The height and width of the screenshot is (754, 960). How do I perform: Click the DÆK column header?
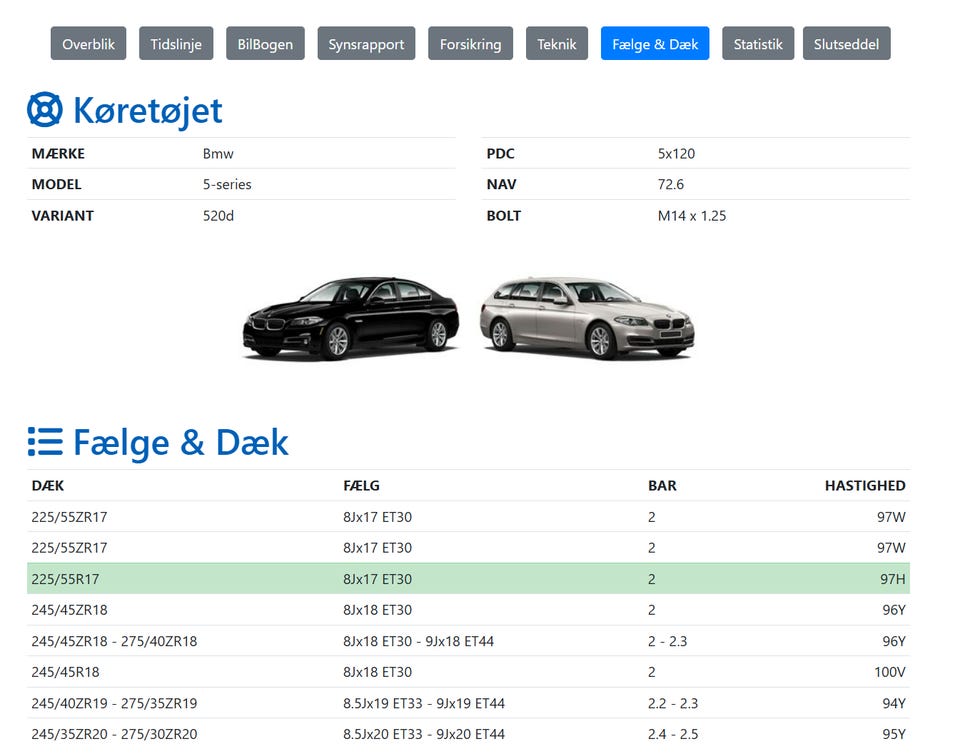point(48,485)
